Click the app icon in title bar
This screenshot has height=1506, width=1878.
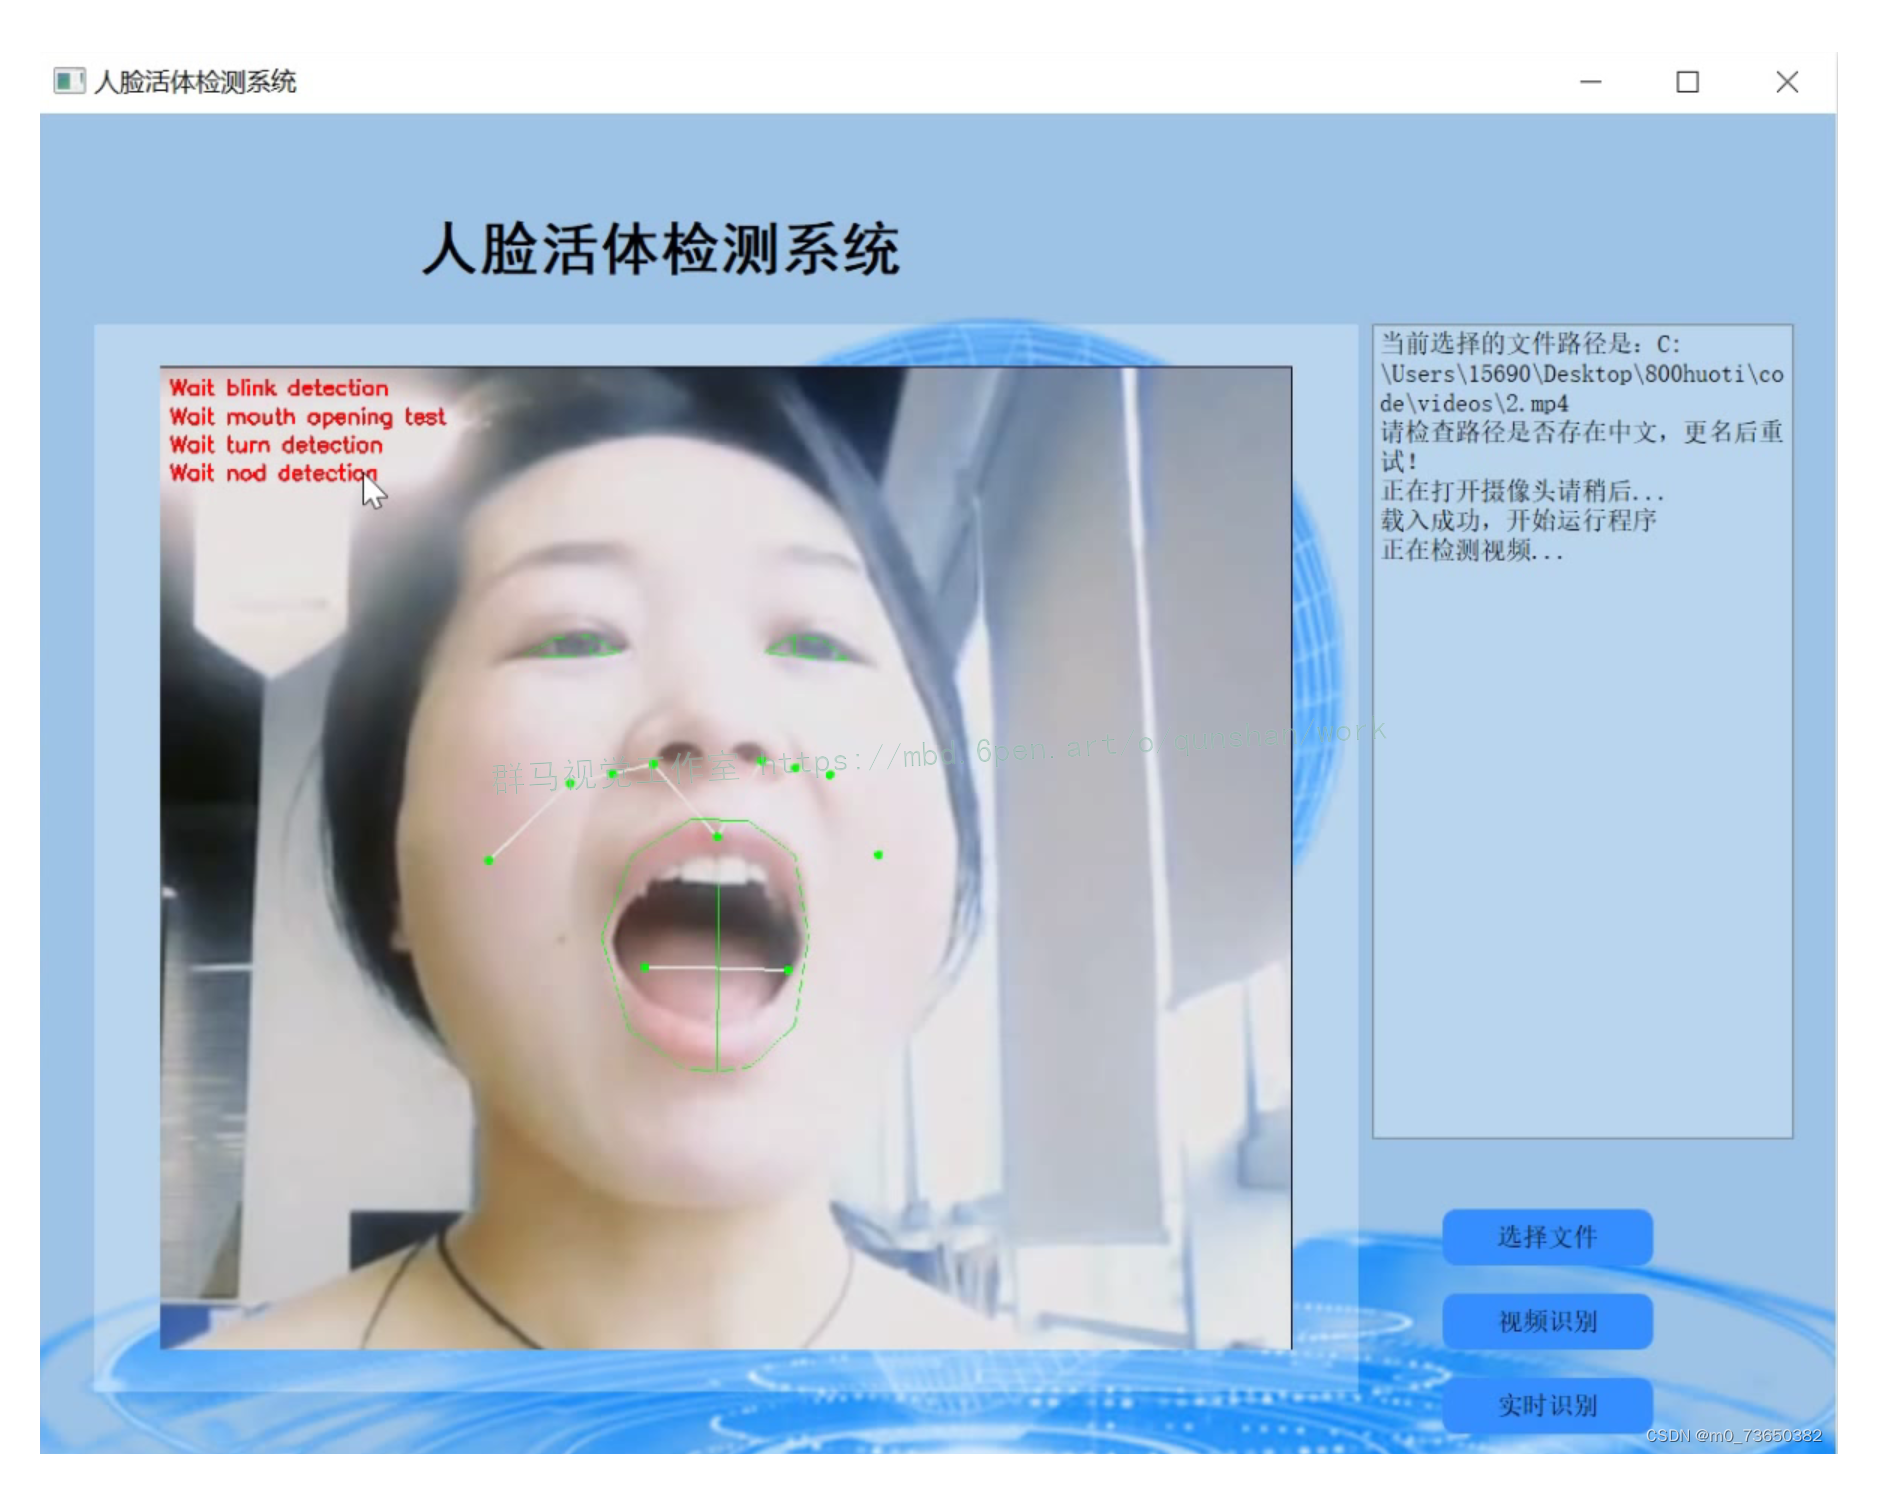click(69, 81)
